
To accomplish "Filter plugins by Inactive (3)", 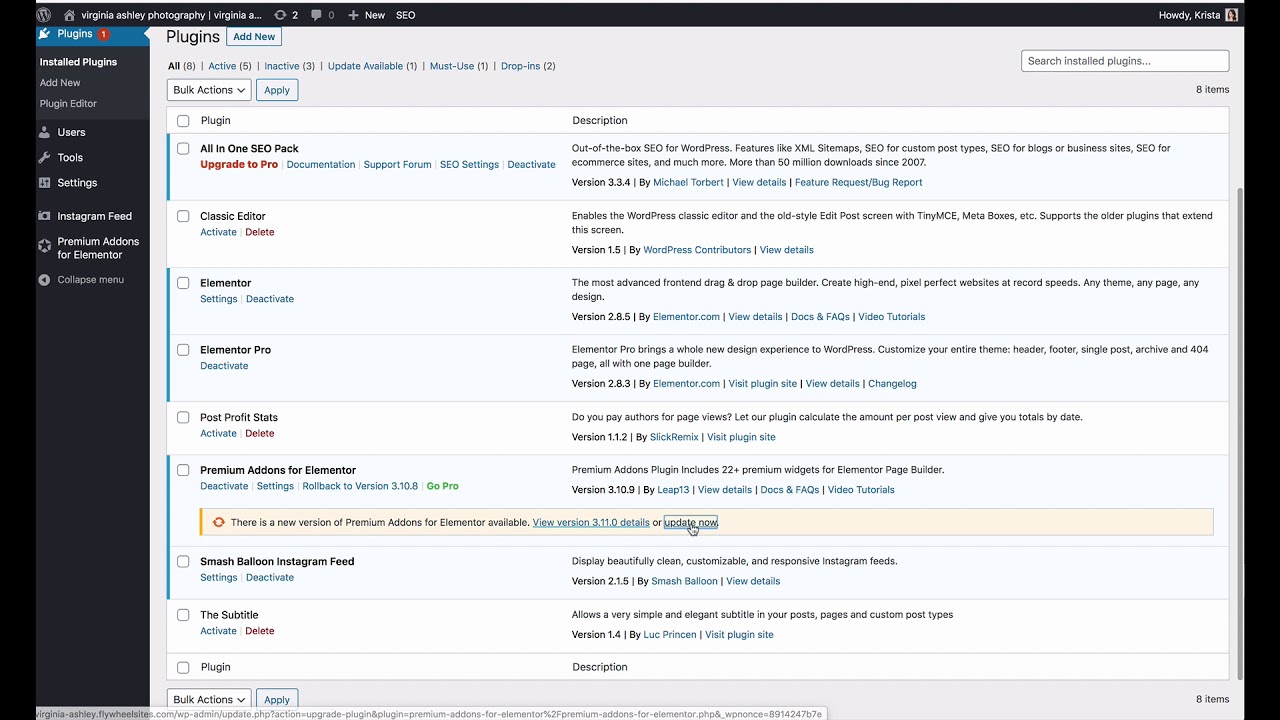I will pyautogui.click(x=290, y=66).
